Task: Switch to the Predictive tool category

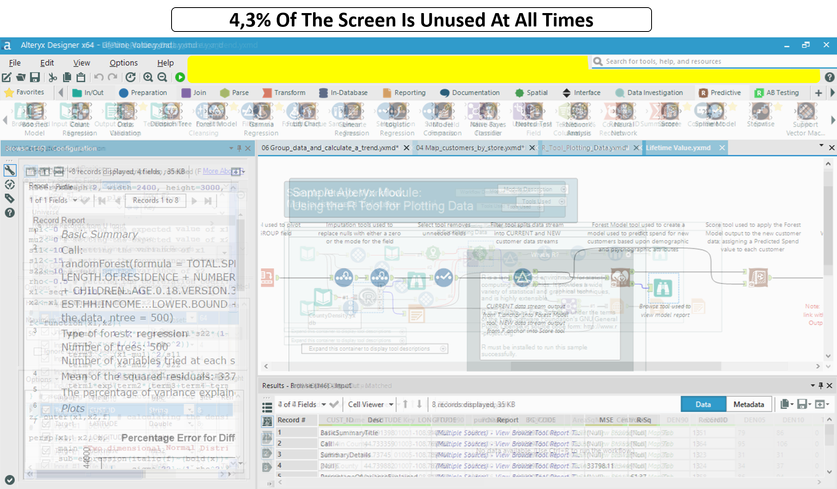Action: coord(720,92)
